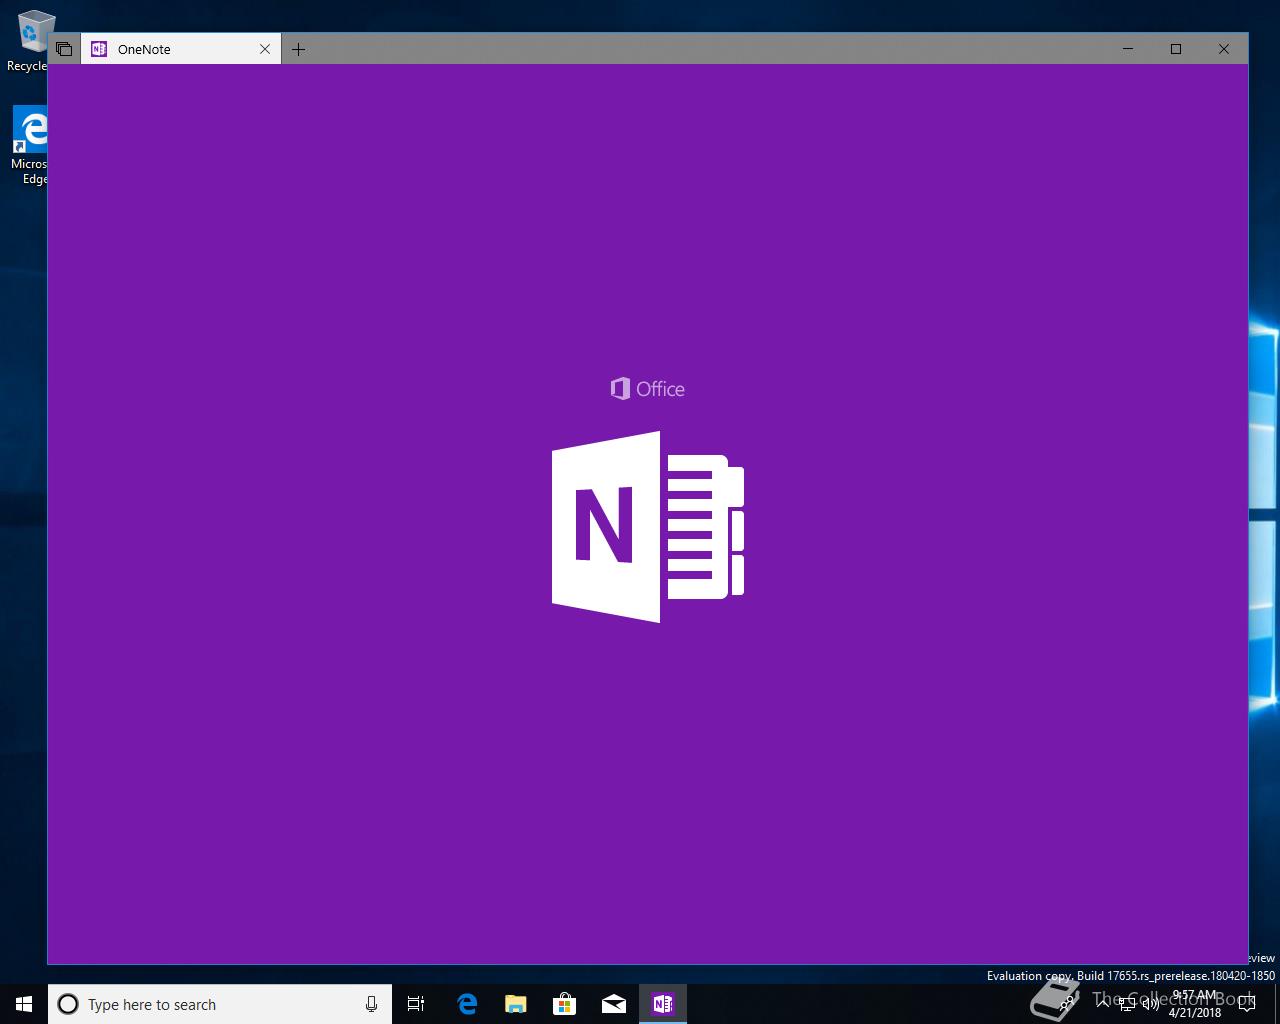Click the 'Type here to search' box

(x=220, y=1004)
